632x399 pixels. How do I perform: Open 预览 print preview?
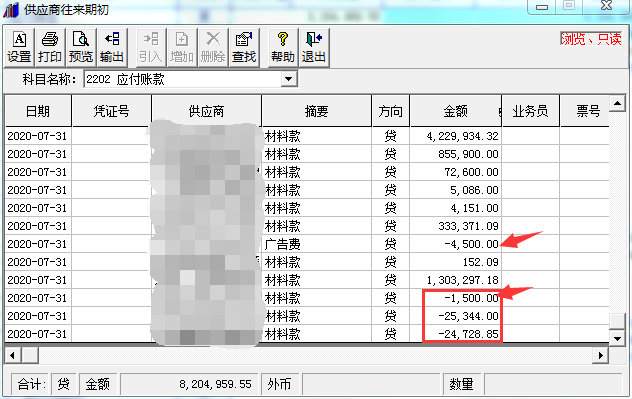[81, 48]
